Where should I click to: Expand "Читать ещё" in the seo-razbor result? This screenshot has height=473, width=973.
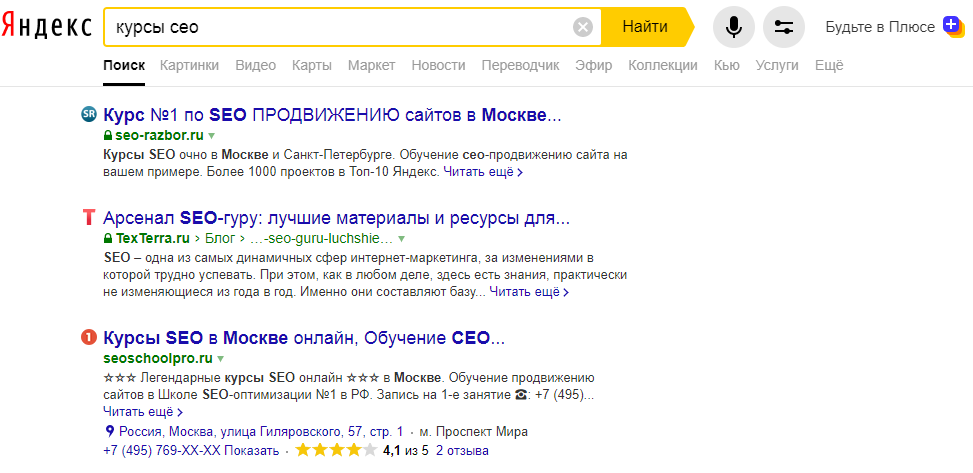483,172
